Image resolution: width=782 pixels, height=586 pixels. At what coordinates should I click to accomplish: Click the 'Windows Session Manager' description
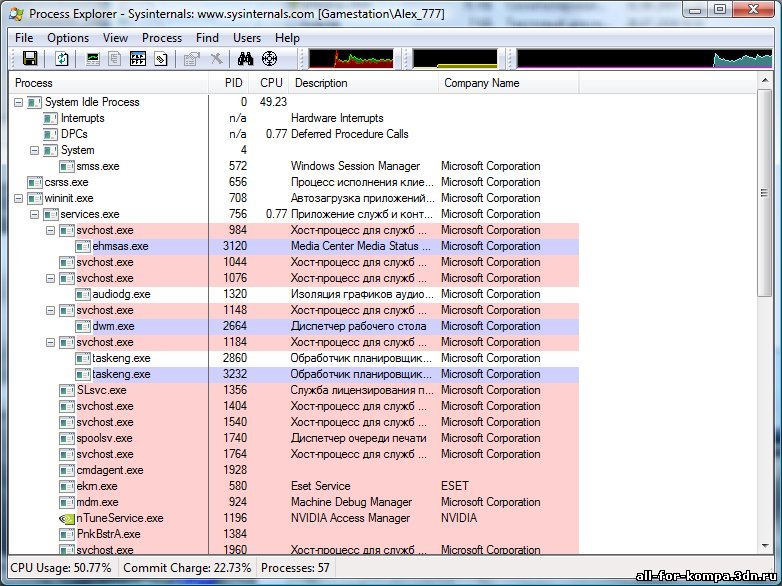pos(355,166)
